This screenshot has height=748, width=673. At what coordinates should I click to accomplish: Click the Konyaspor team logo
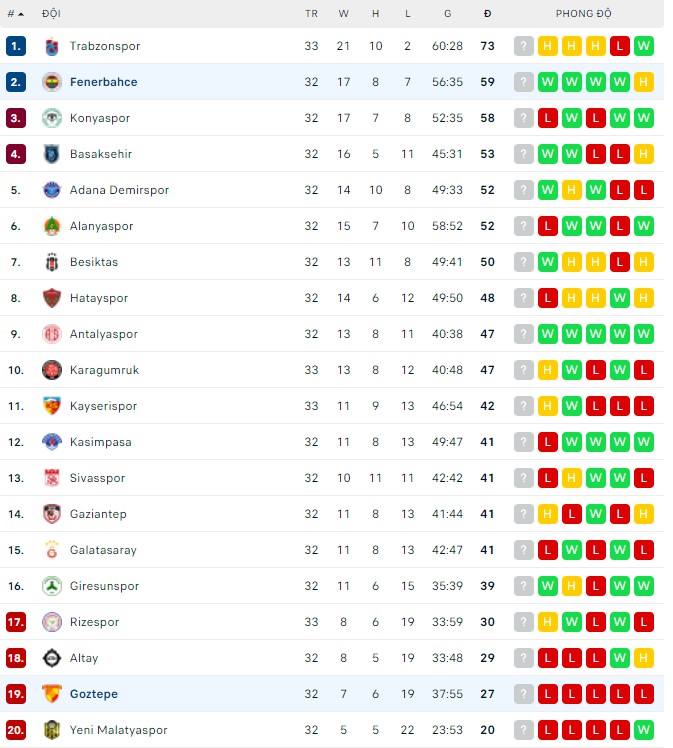pyautogui.click(x=52, y=118)
